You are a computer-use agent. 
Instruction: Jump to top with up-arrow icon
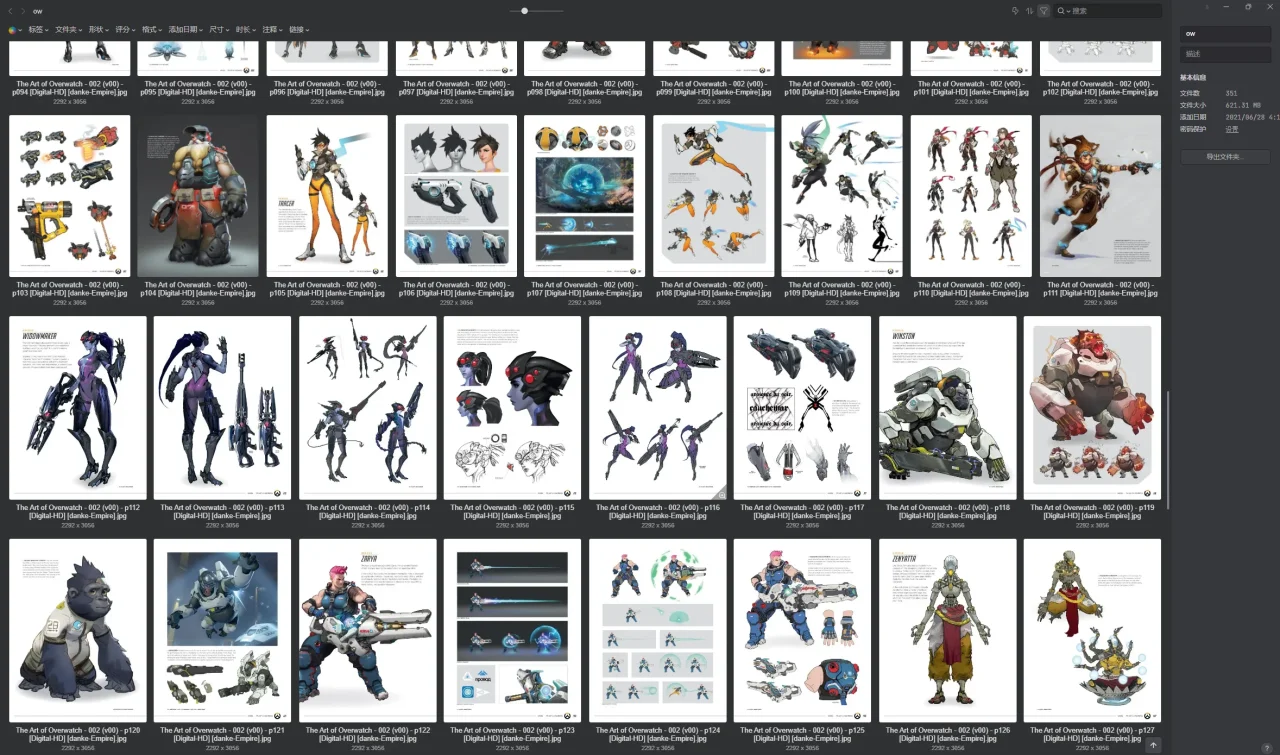point(1153,745)
